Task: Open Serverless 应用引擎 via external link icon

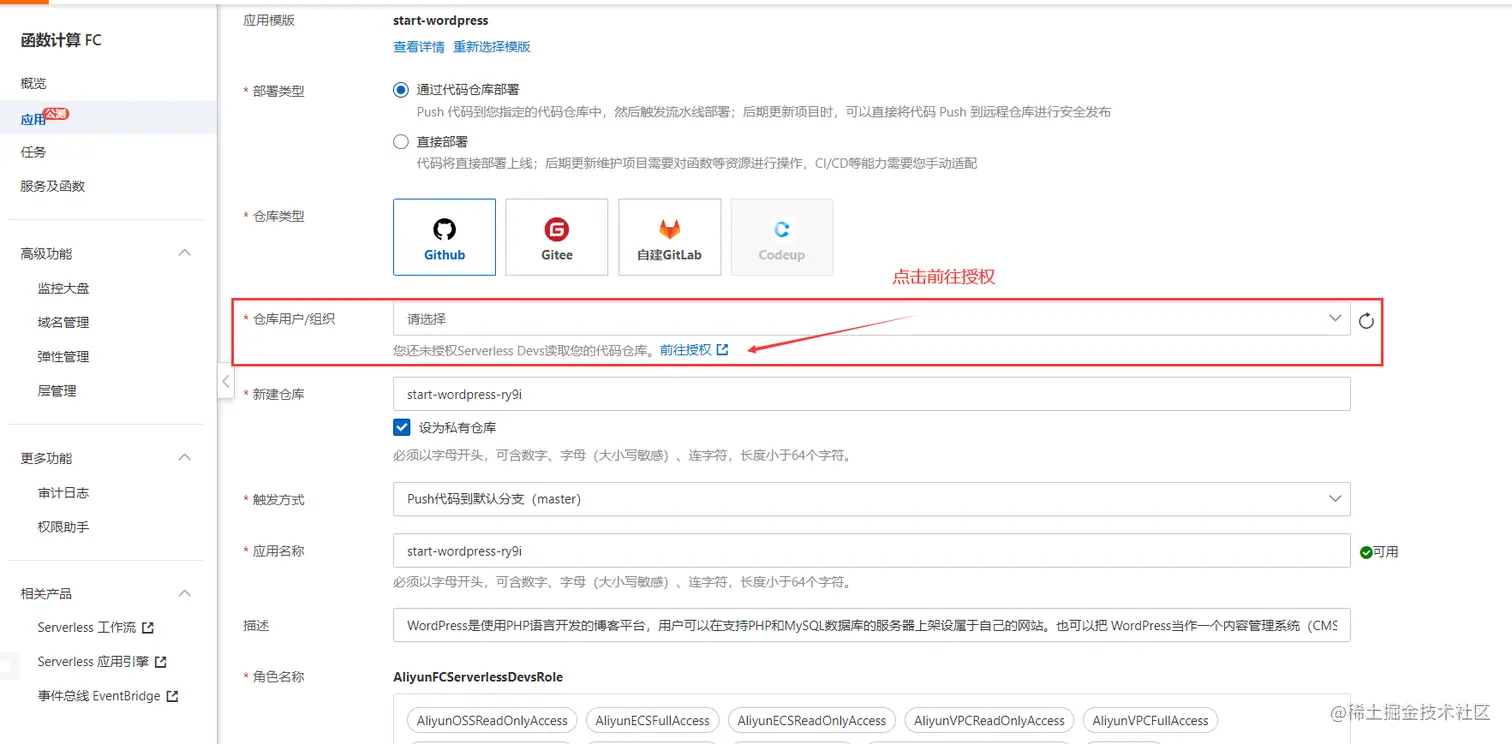Action: point(160,661)
